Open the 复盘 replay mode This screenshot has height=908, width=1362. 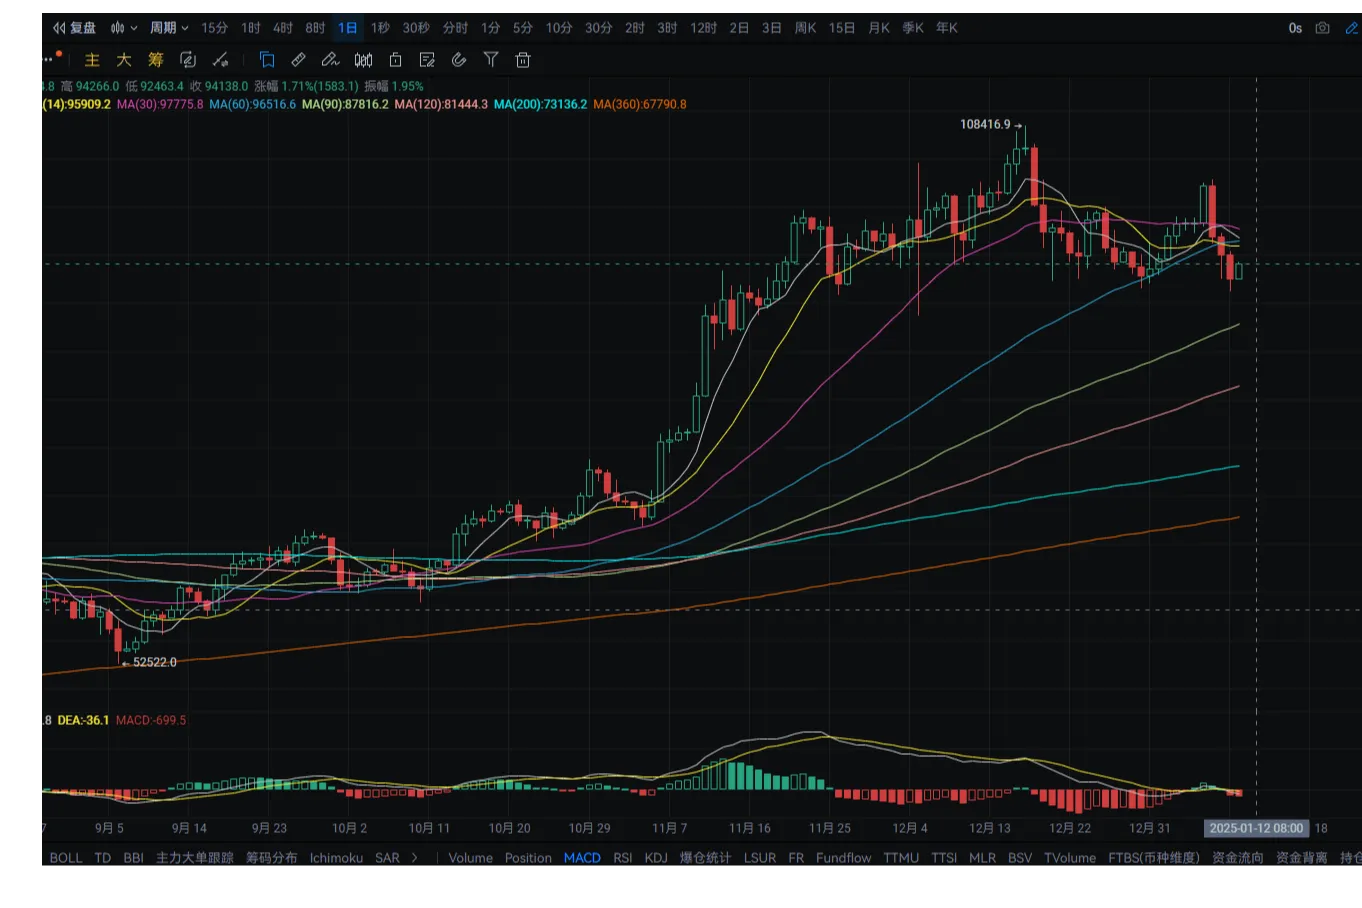[75, 28]
